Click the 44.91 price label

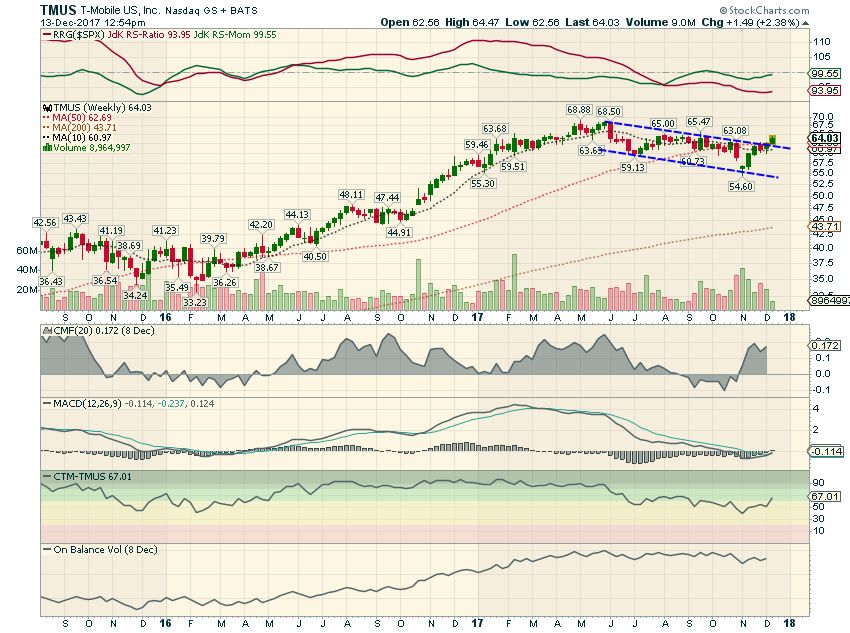tap(399, 232)
